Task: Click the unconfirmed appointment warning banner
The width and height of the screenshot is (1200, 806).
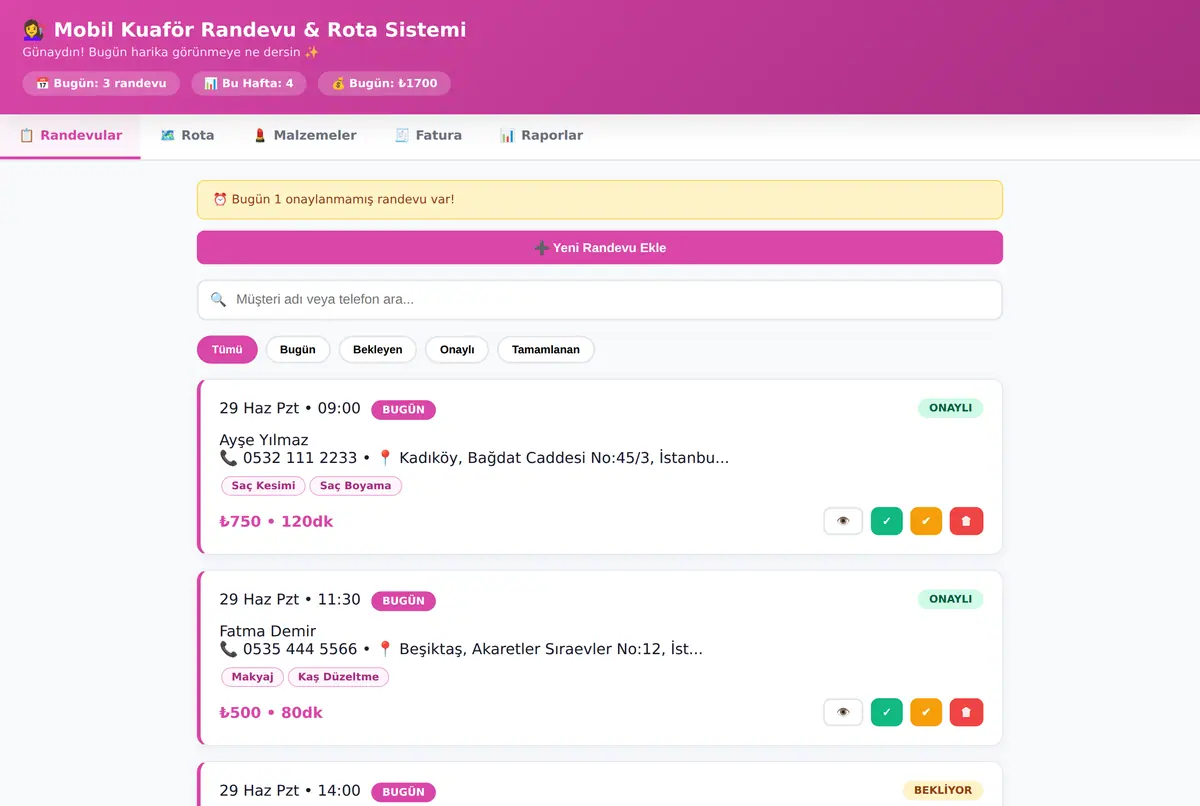Action: pos(600,199)
